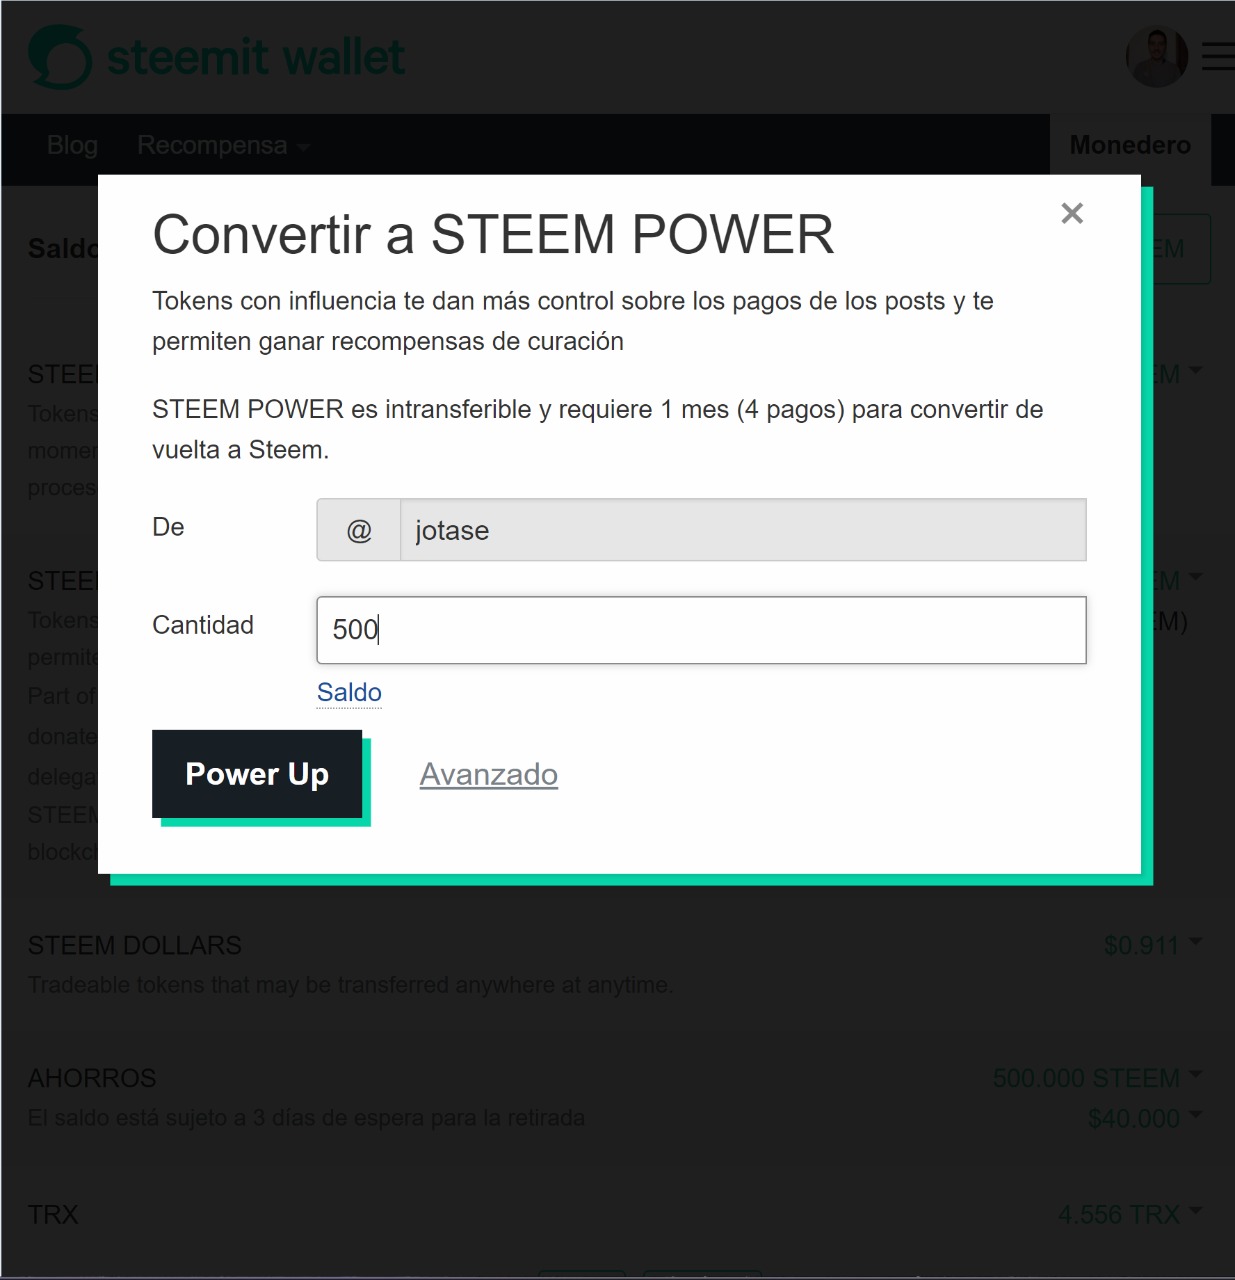Click the Power Up button
The image size is (1235, 1280).
(257, 774)
